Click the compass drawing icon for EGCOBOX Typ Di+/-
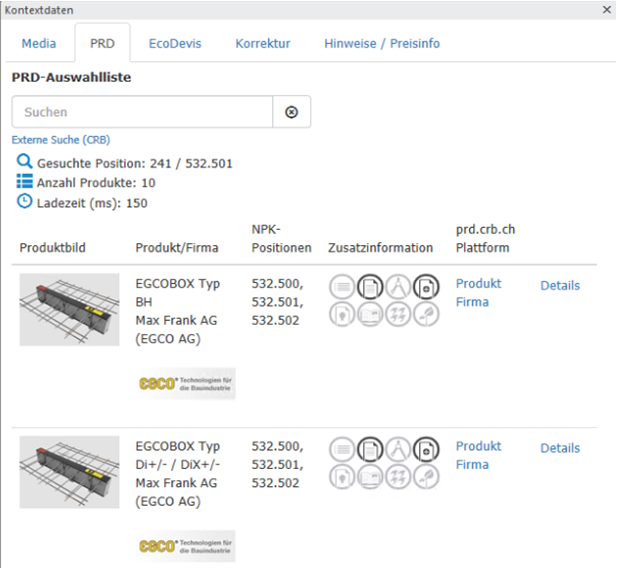 398,449
